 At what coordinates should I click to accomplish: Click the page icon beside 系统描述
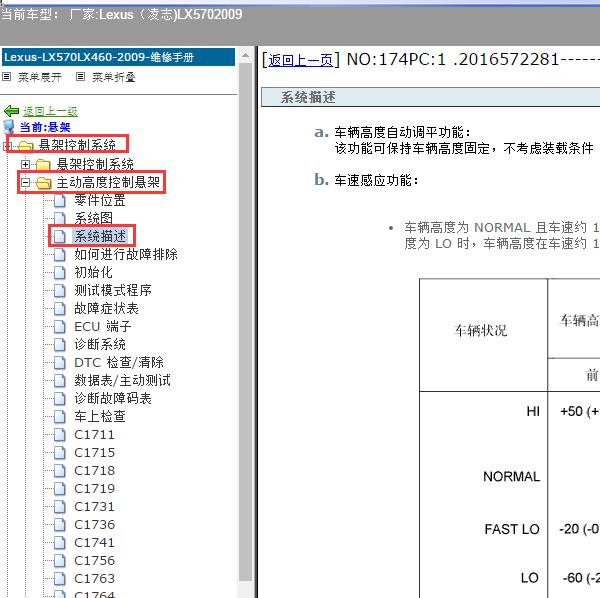(60, 236)
